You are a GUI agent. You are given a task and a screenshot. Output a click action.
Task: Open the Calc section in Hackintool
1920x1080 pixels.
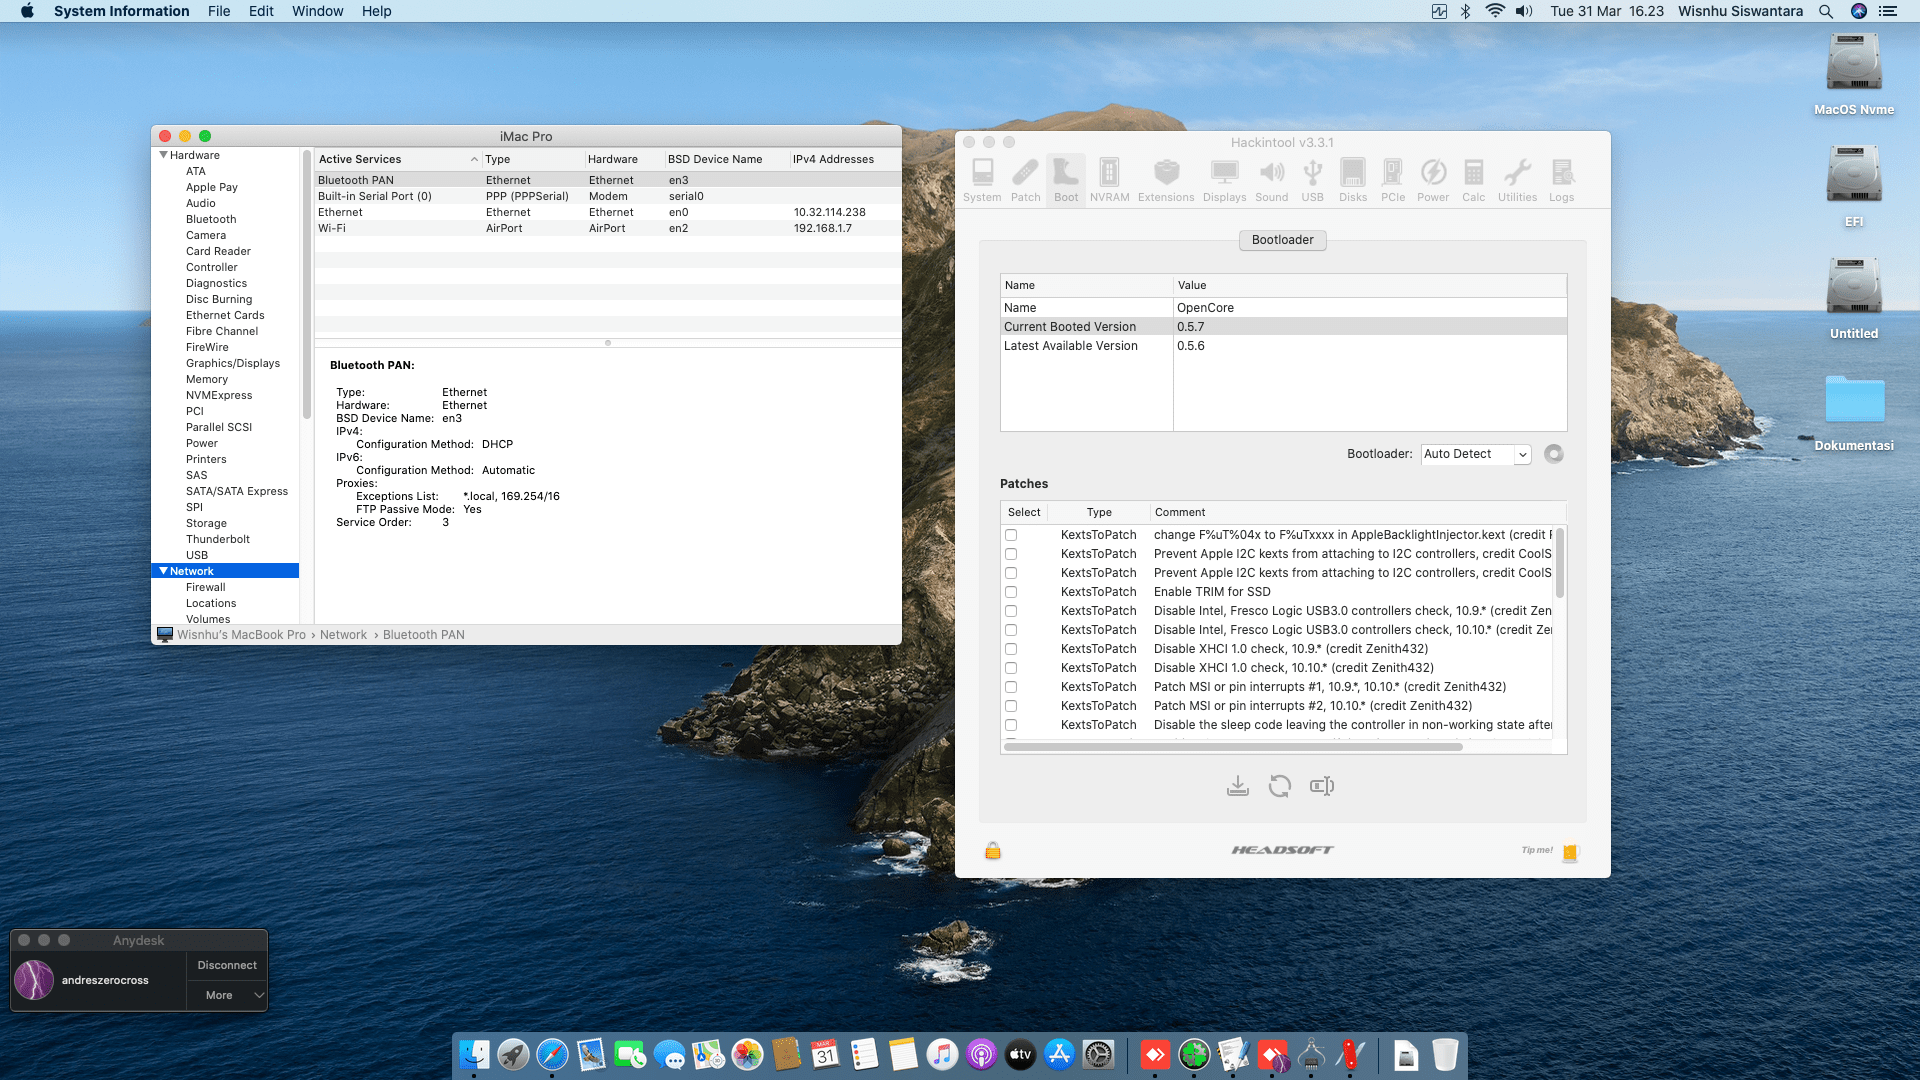click(x=1473, y=181)
